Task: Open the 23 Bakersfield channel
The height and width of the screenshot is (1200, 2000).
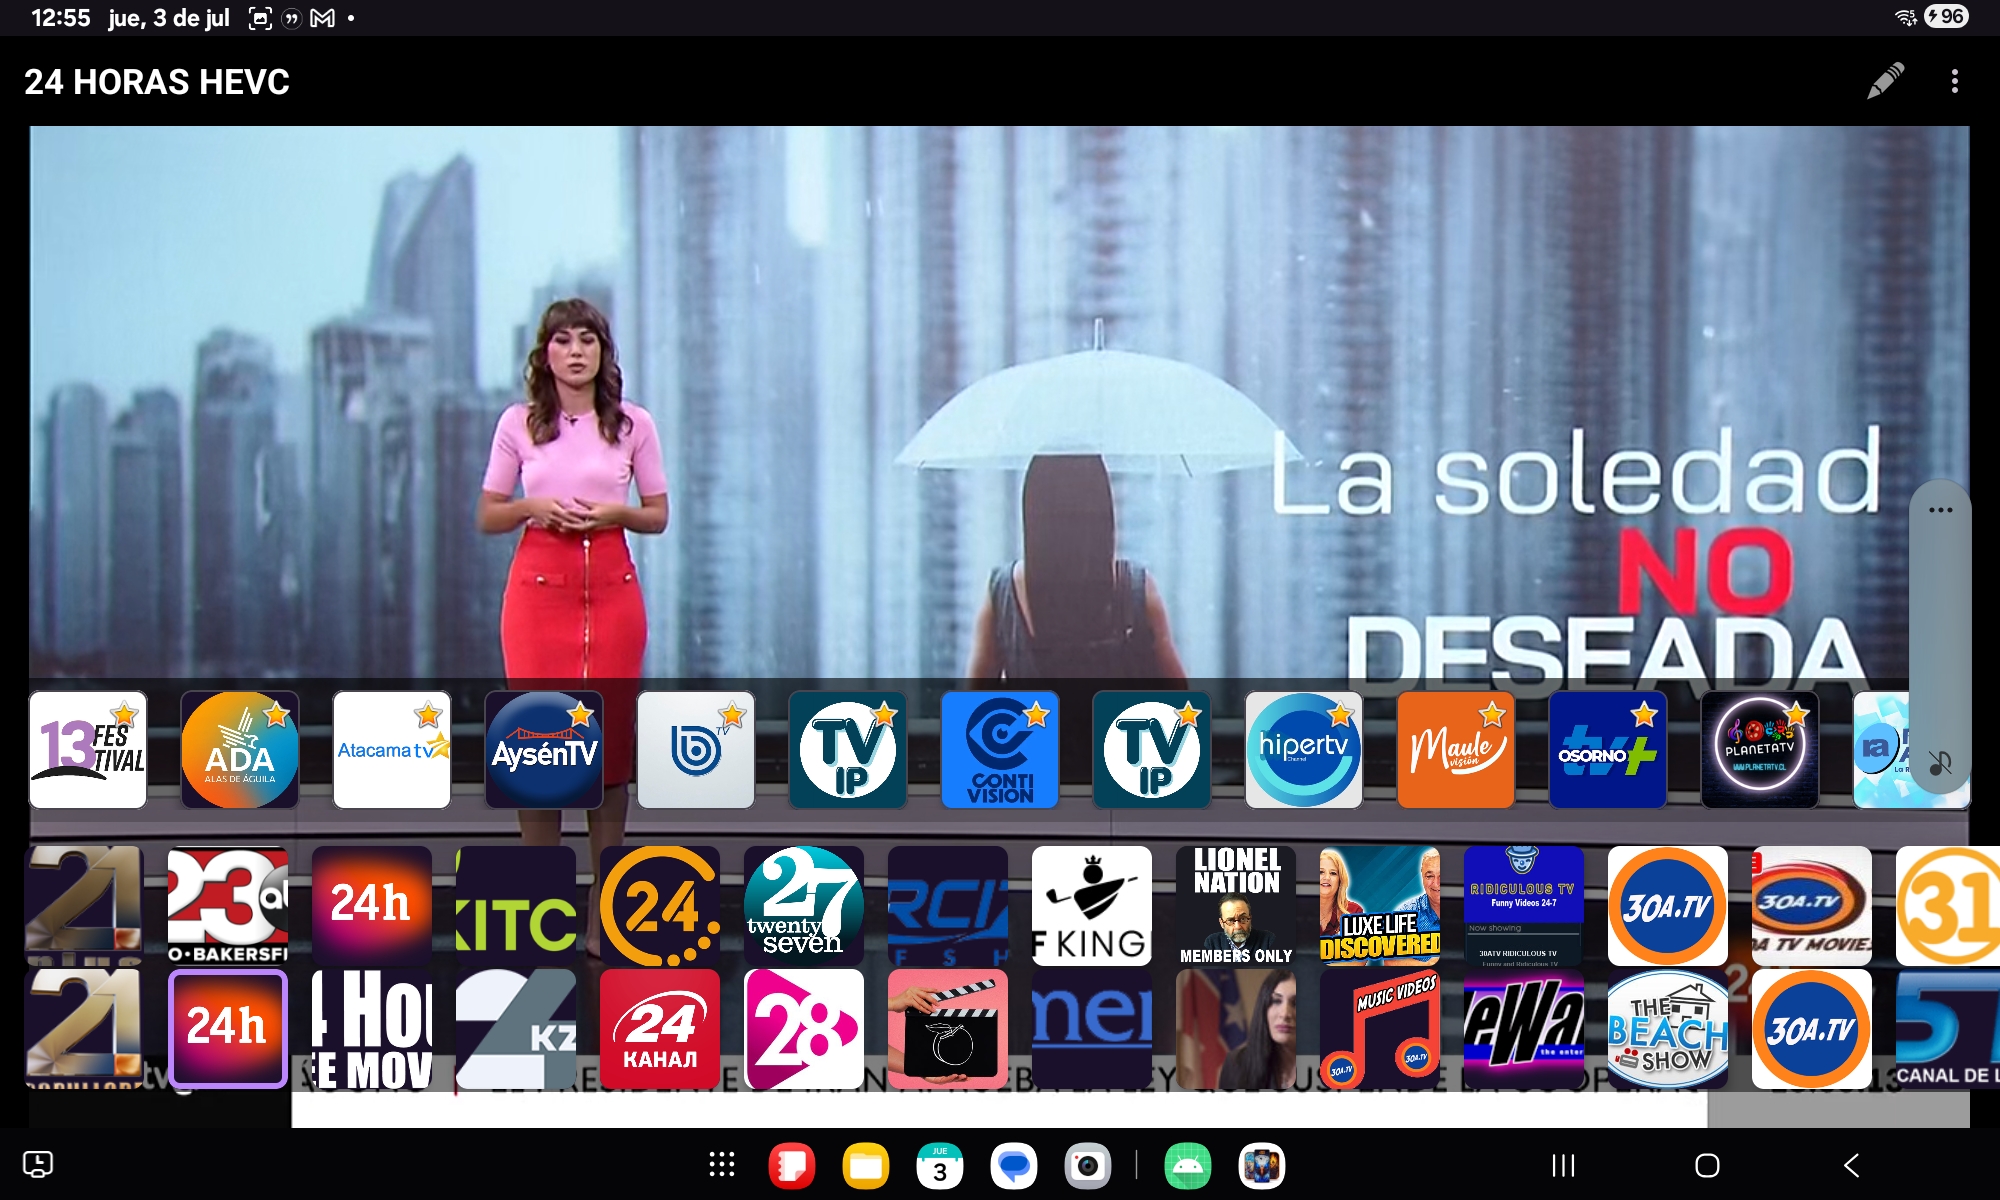Action: point(228,906)
